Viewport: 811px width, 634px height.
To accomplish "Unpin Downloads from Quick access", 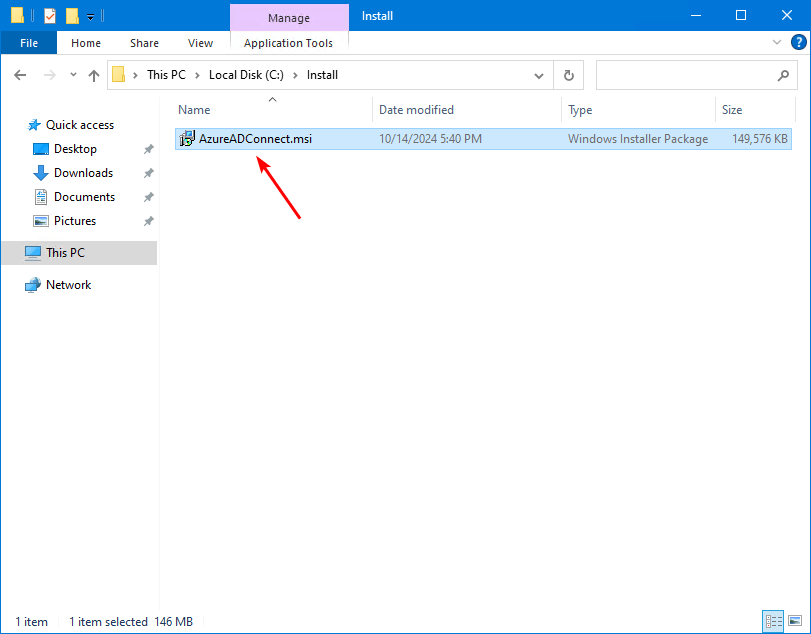I will coord(148,173).
